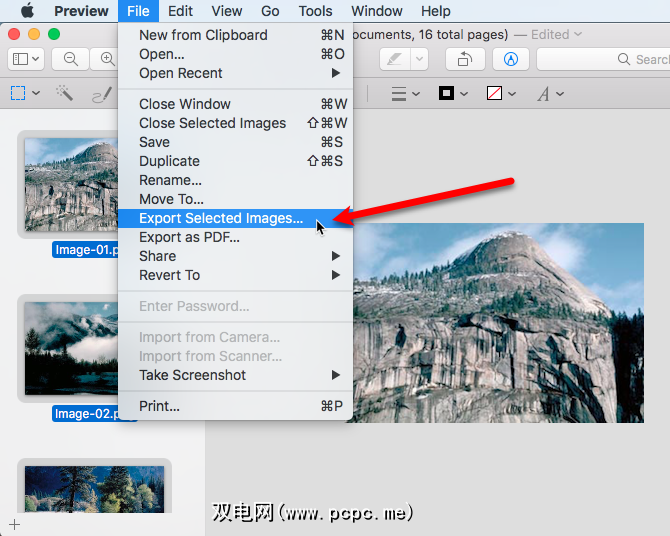Viewport: 670px width, 536px height.
Task: Rotate the image with rotate button
Action: [465, 59]
